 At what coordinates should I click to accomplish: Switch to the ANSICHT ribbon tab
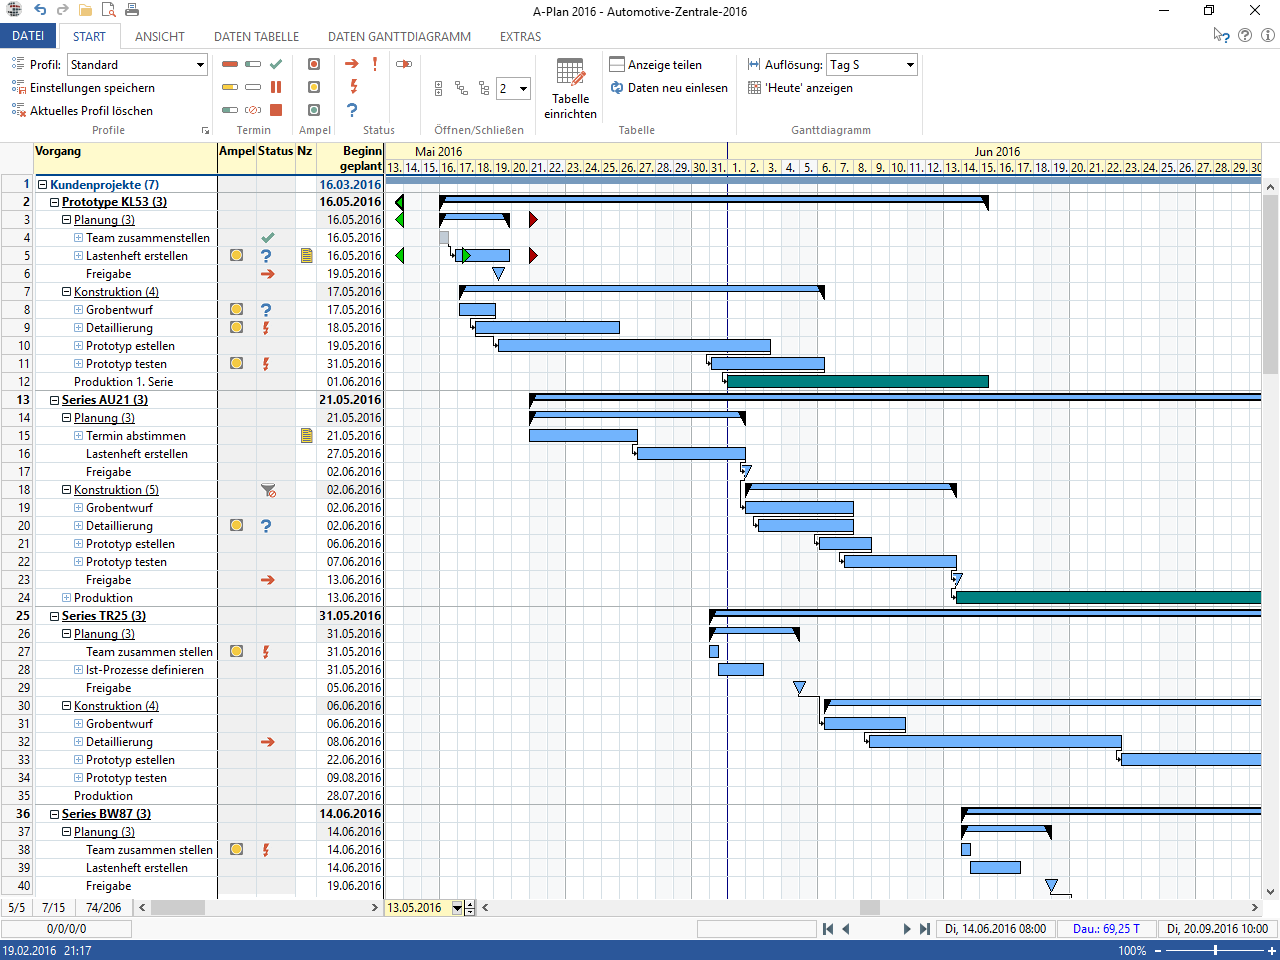pos(159,37)
